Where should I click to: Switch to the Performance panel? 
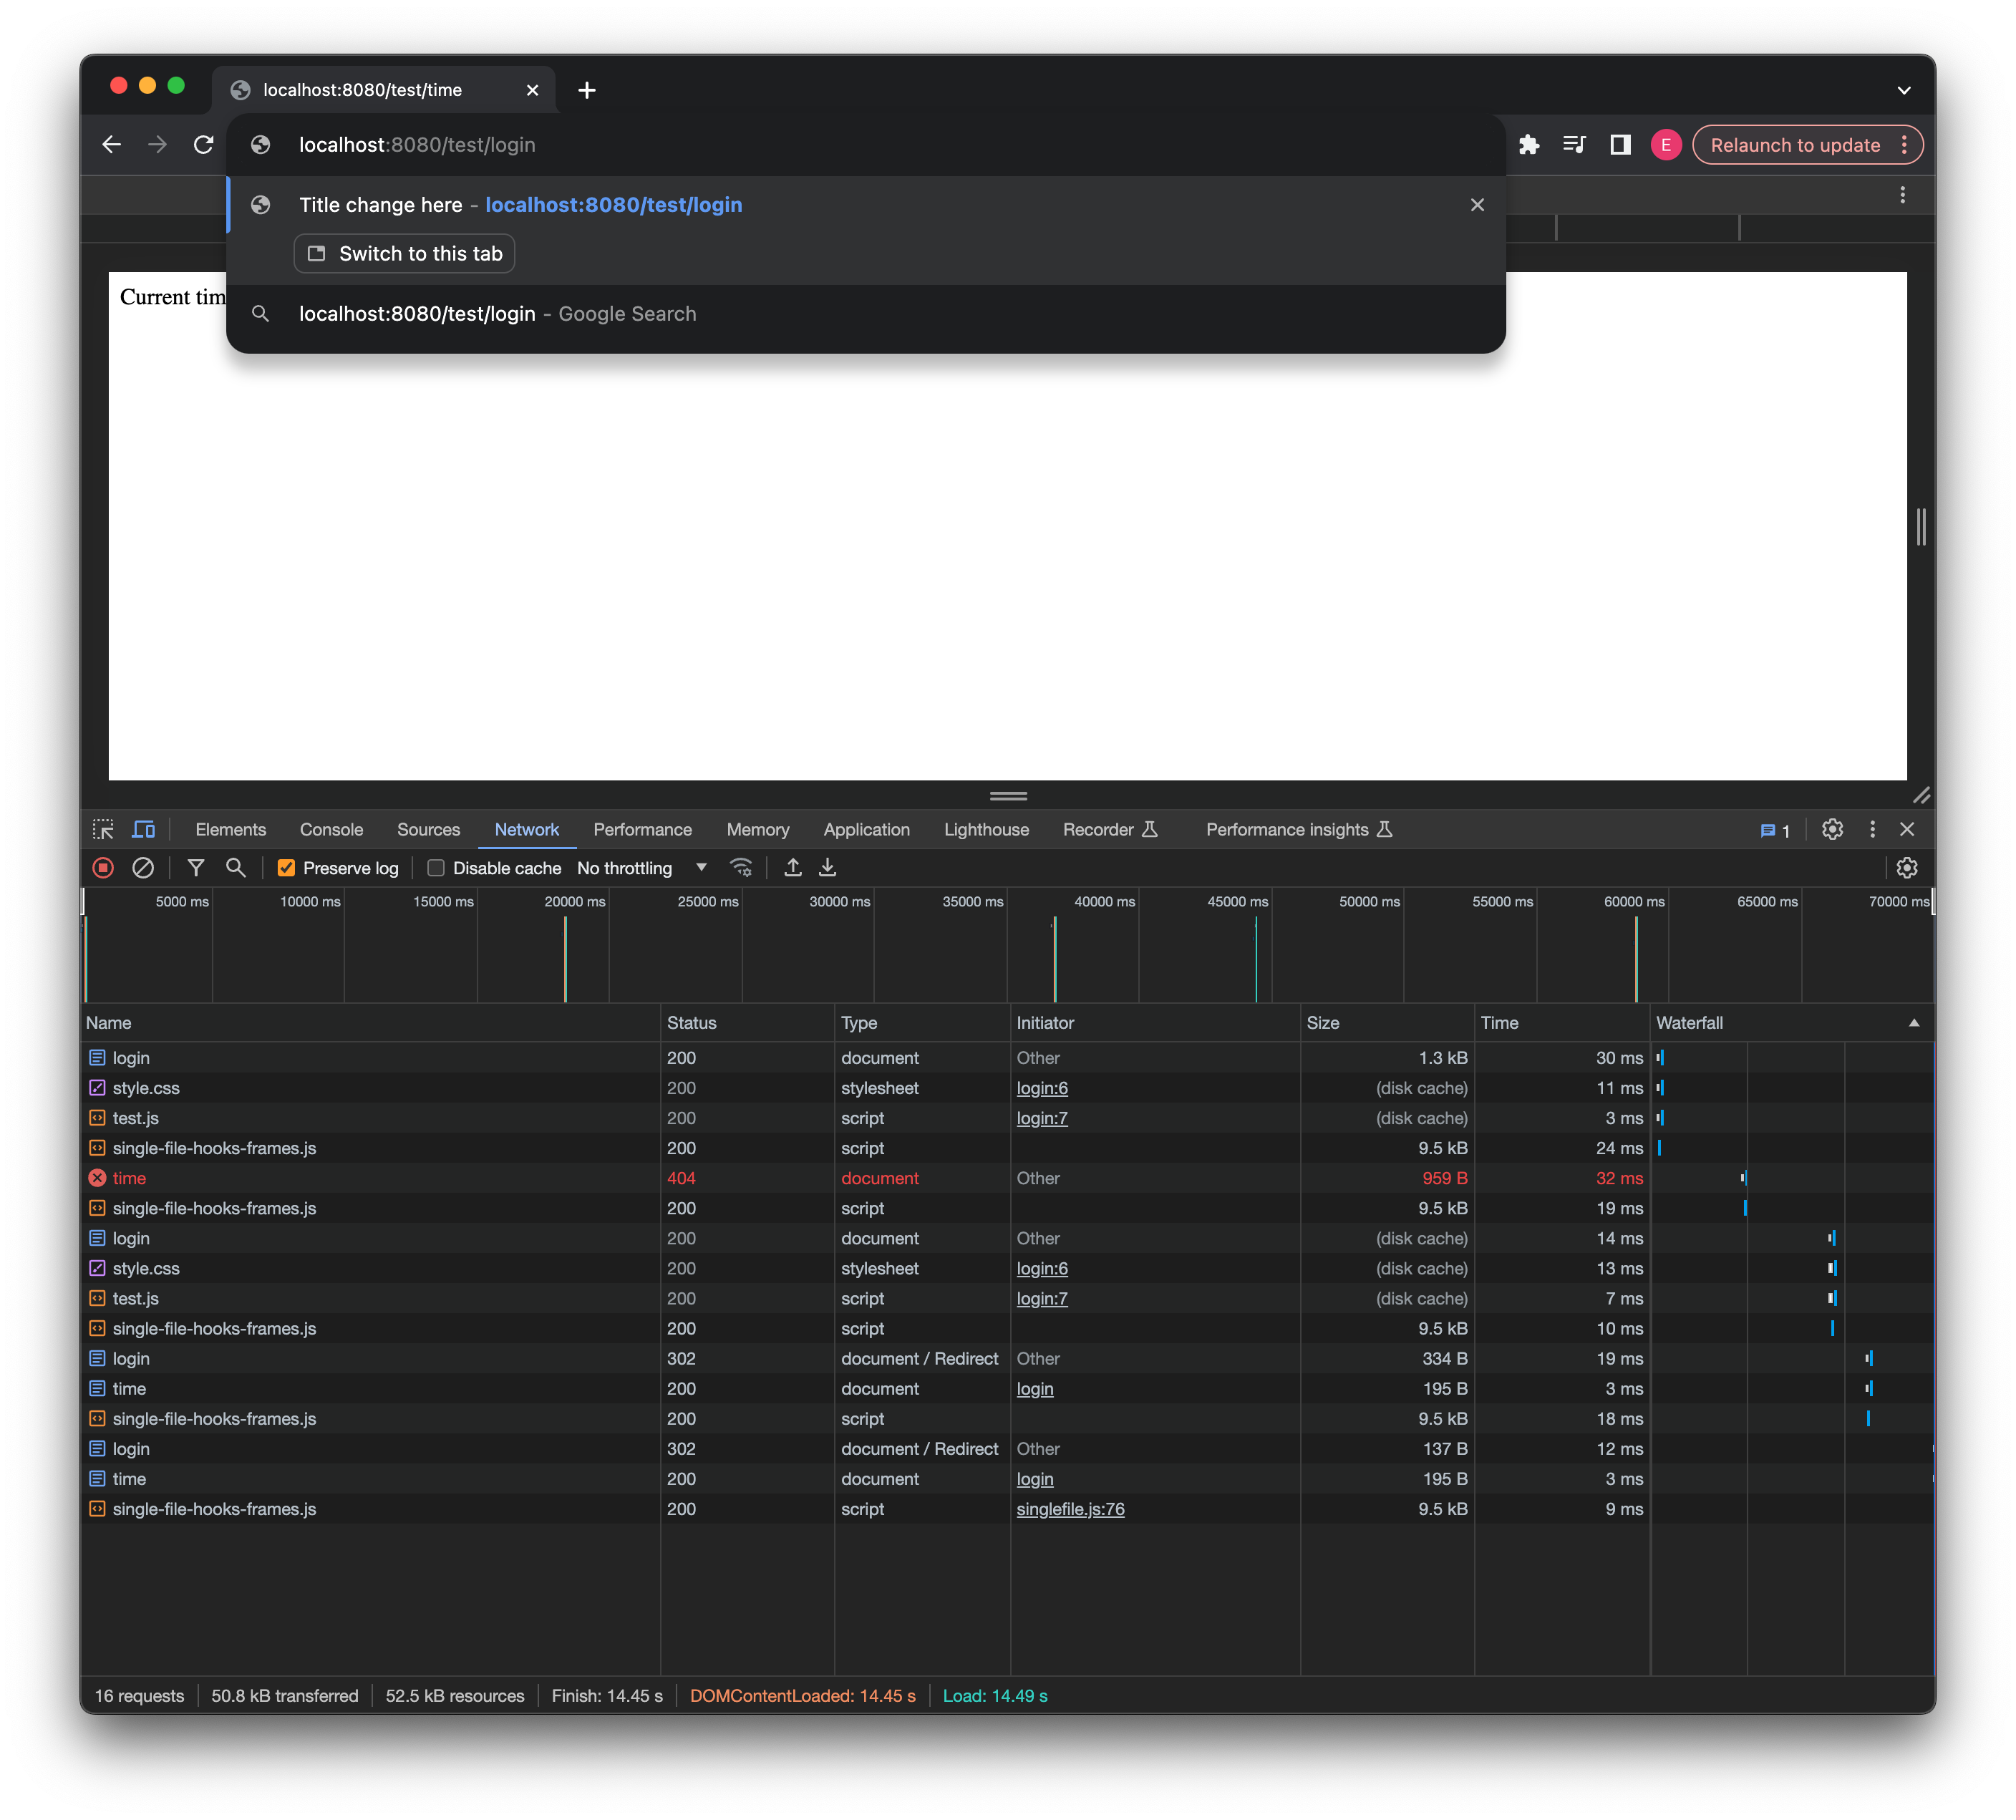(x=643, y=829)
